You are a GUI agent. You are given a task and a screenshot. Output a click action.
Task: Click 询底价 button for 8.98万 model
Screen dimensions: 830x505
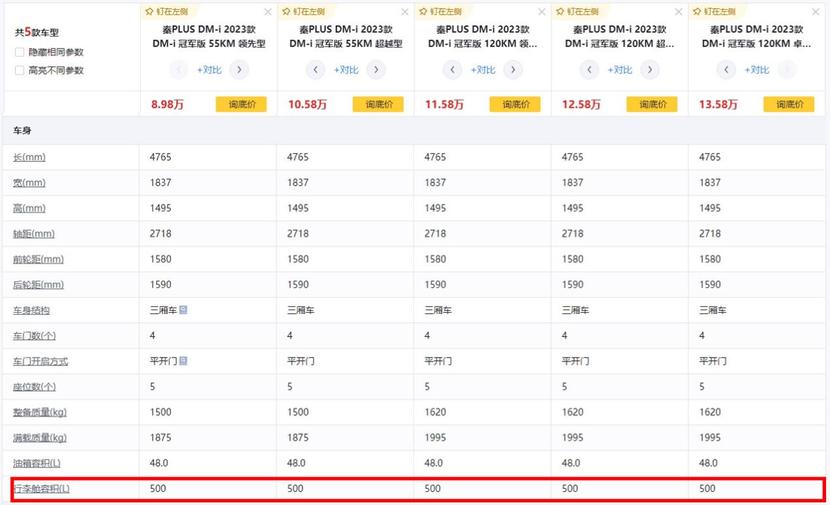pyautogui.click(x=241, y=104)
